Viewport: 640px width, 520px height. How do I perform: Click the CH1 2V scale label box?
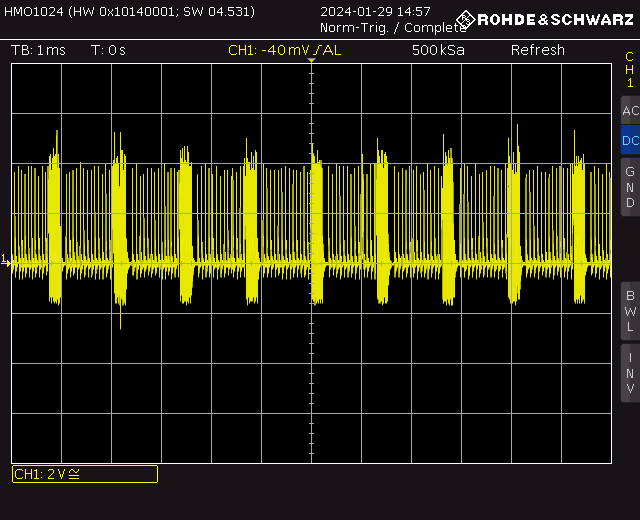tap(85, 474)
